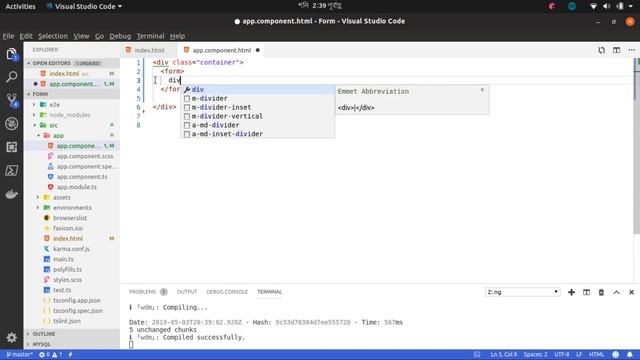
Task: Click LF end of line setting
Action: coord(579,355)
